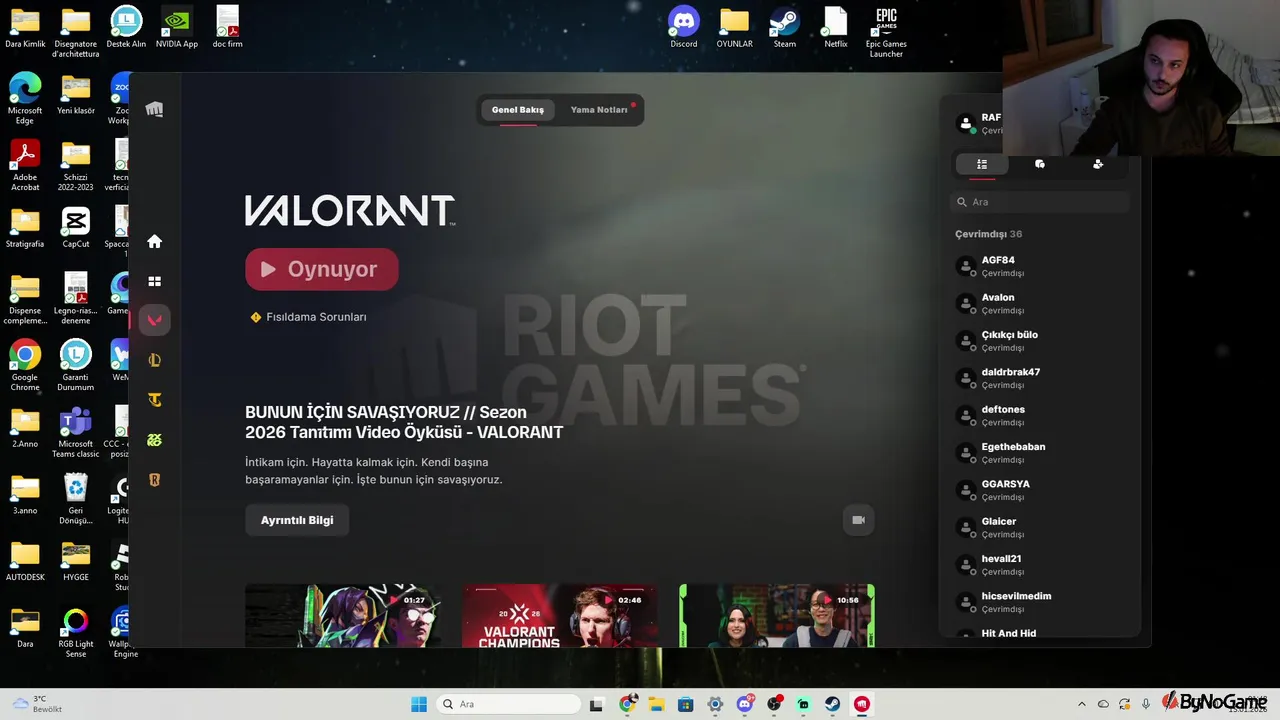Select the Legends of Runeterra sidebar icon
The height and width of the screenshot is (720, 1280).
click(x=154, y=480)
